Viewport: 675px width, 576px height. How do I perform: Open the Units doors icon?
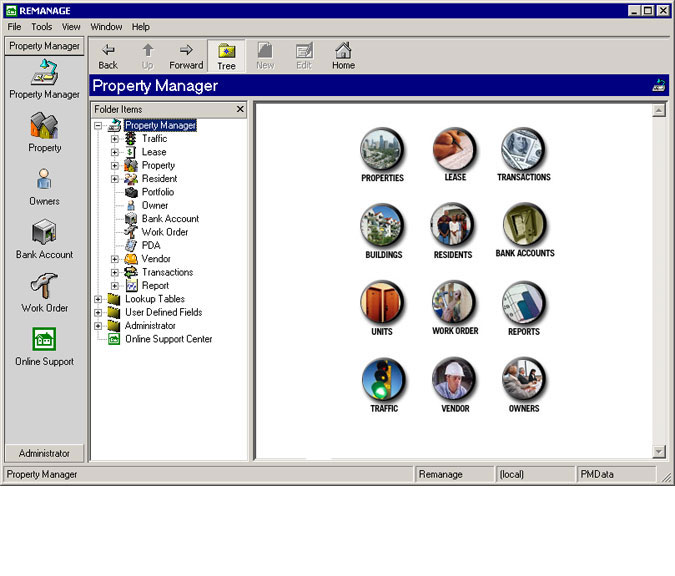382,302
